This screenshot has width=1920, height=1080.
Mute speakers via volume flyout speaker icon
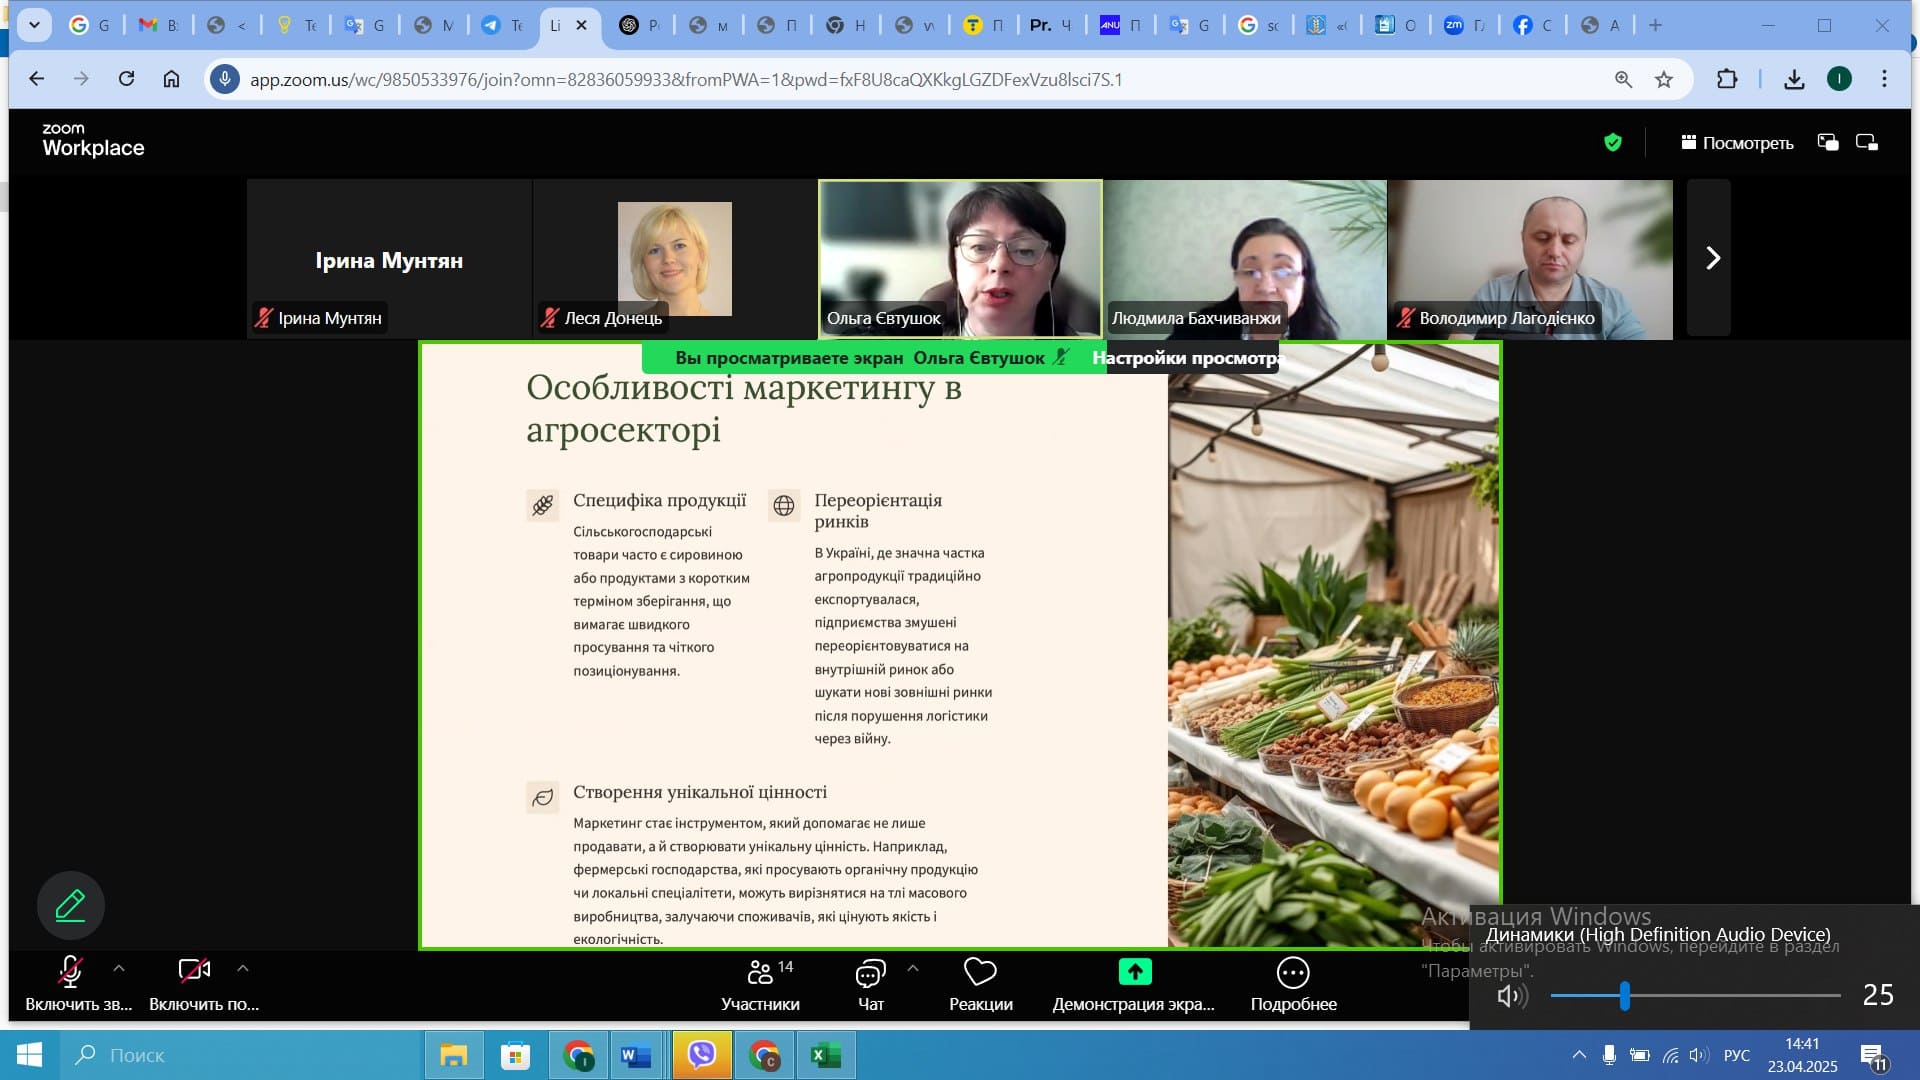(x=1511, y=995)
